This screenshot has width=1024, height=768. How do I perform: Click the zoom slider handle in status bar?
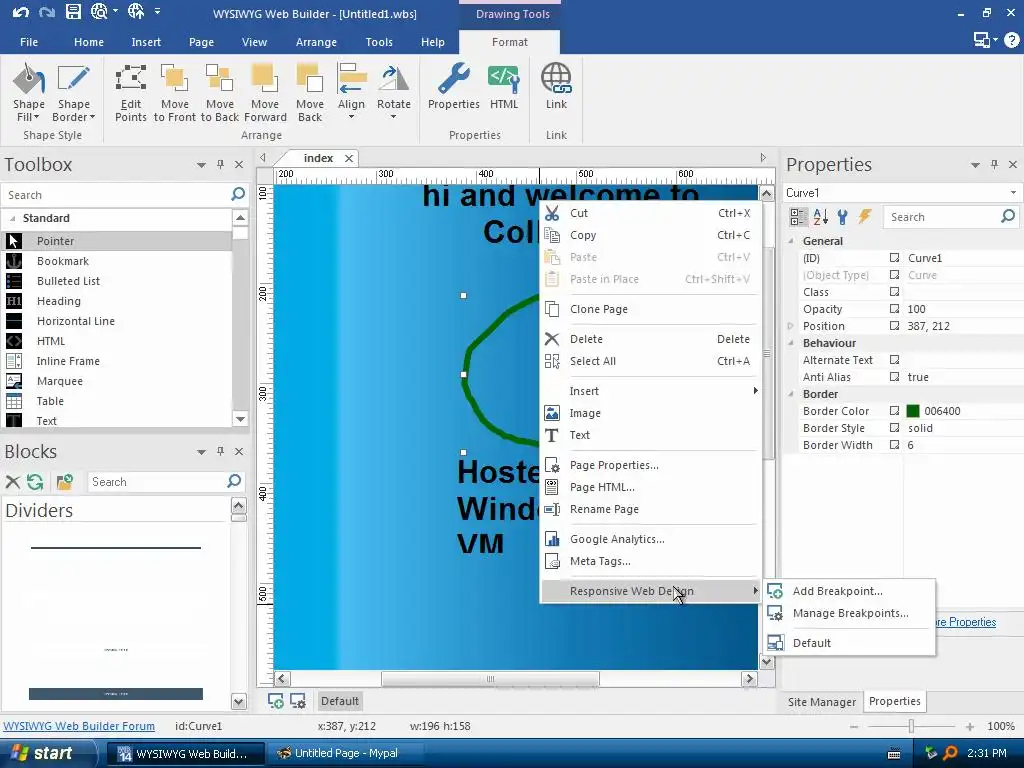pos(911,726)
